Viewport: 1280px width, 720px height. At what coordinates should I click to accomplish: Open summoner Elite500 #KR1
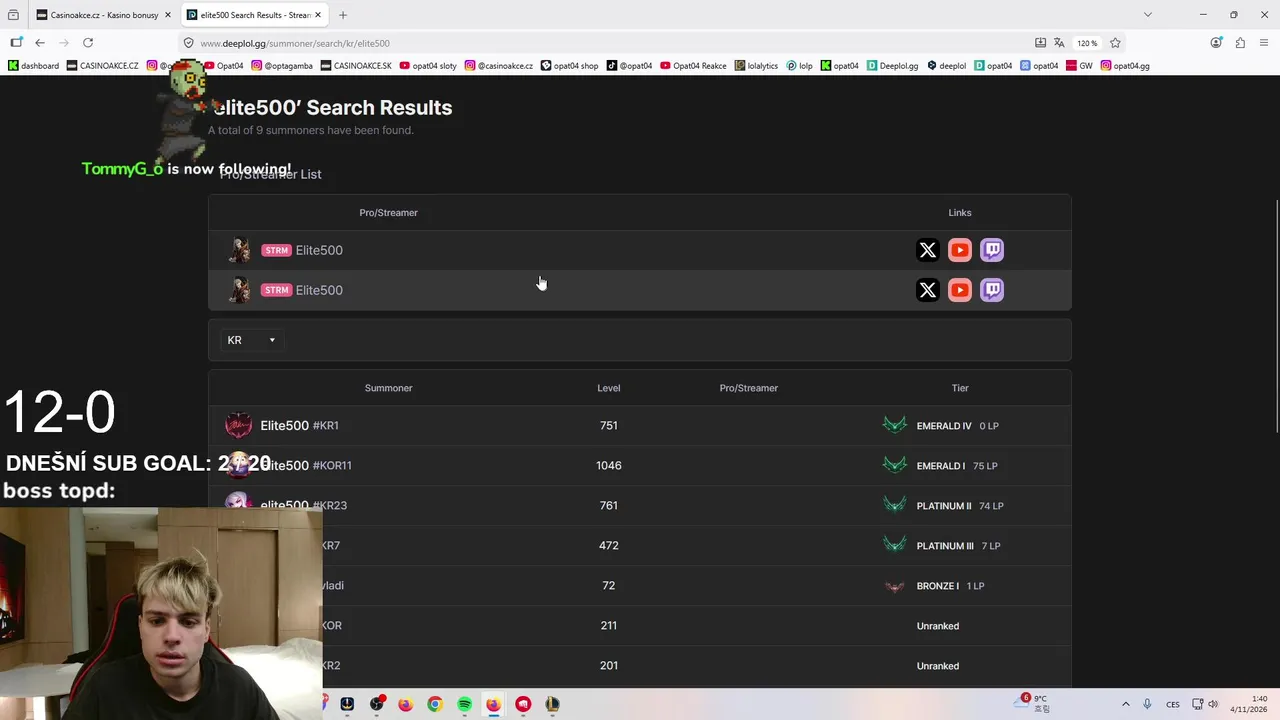299,426
